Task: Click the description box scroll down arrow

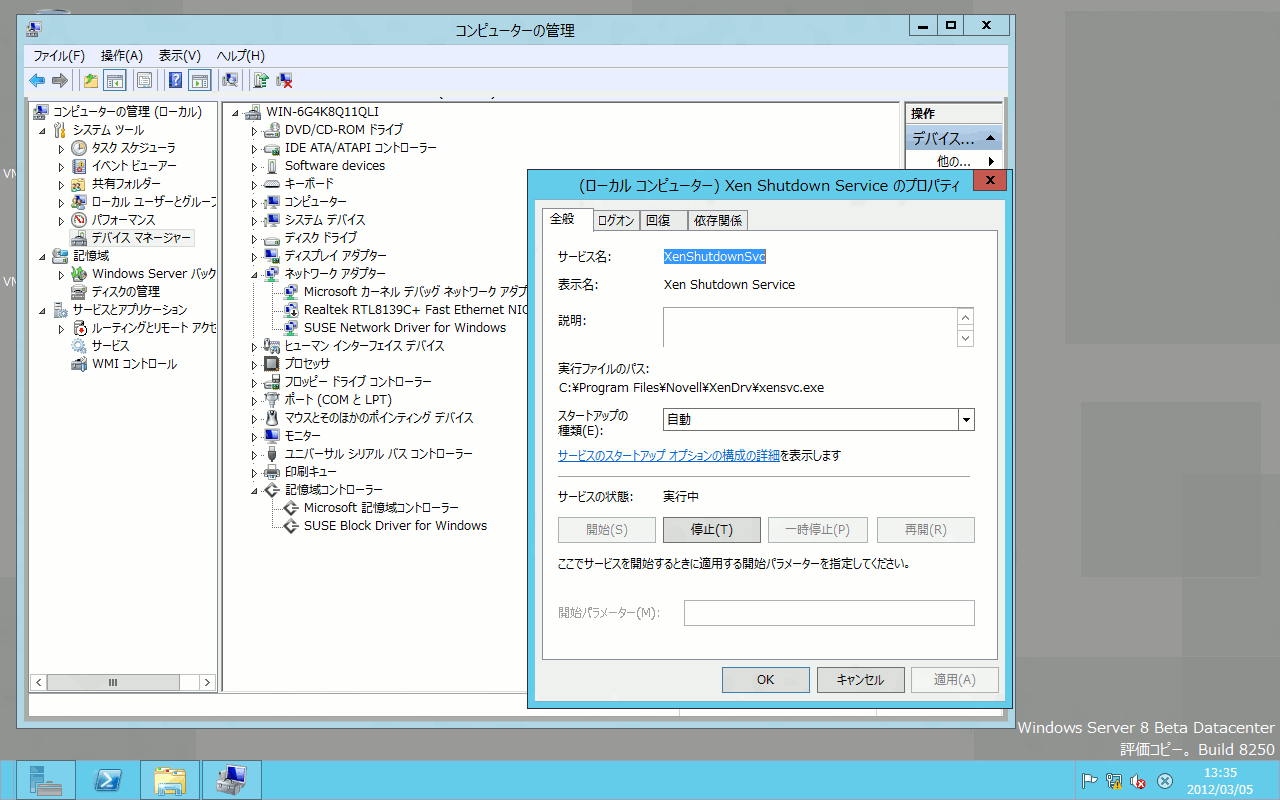Action: pyautogui.click(x=965, y=338)
